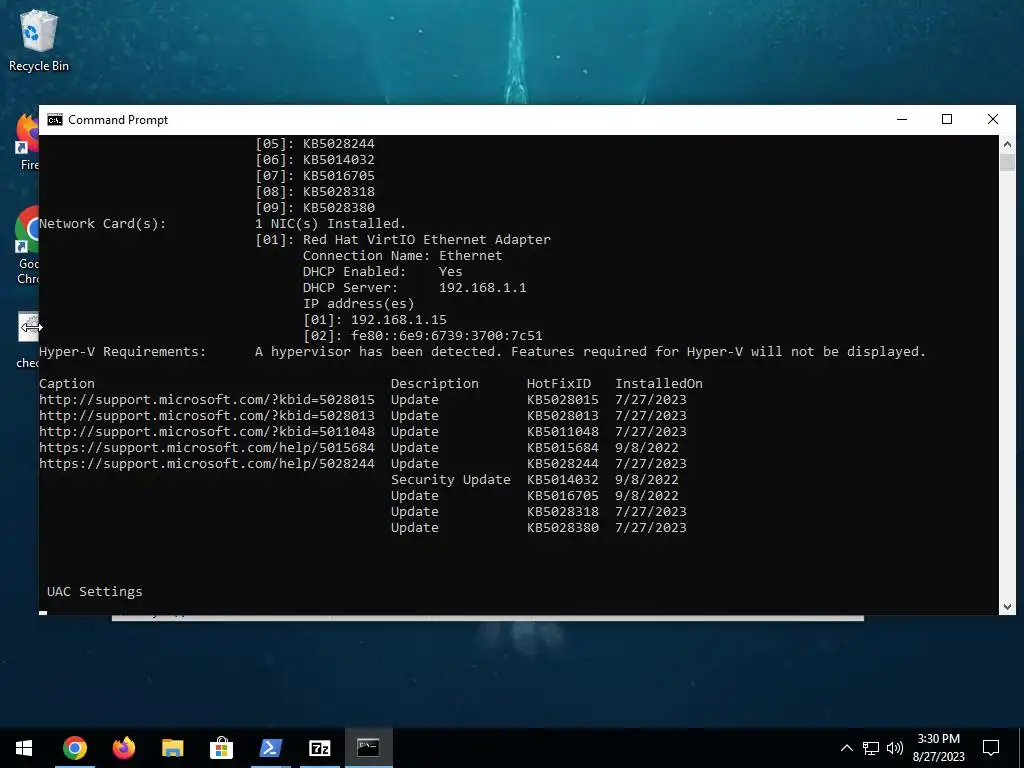The width and height of the screenshot is (1024, 768).
Task: Click the [07]: KB5016705 list line
Action: 315,176
